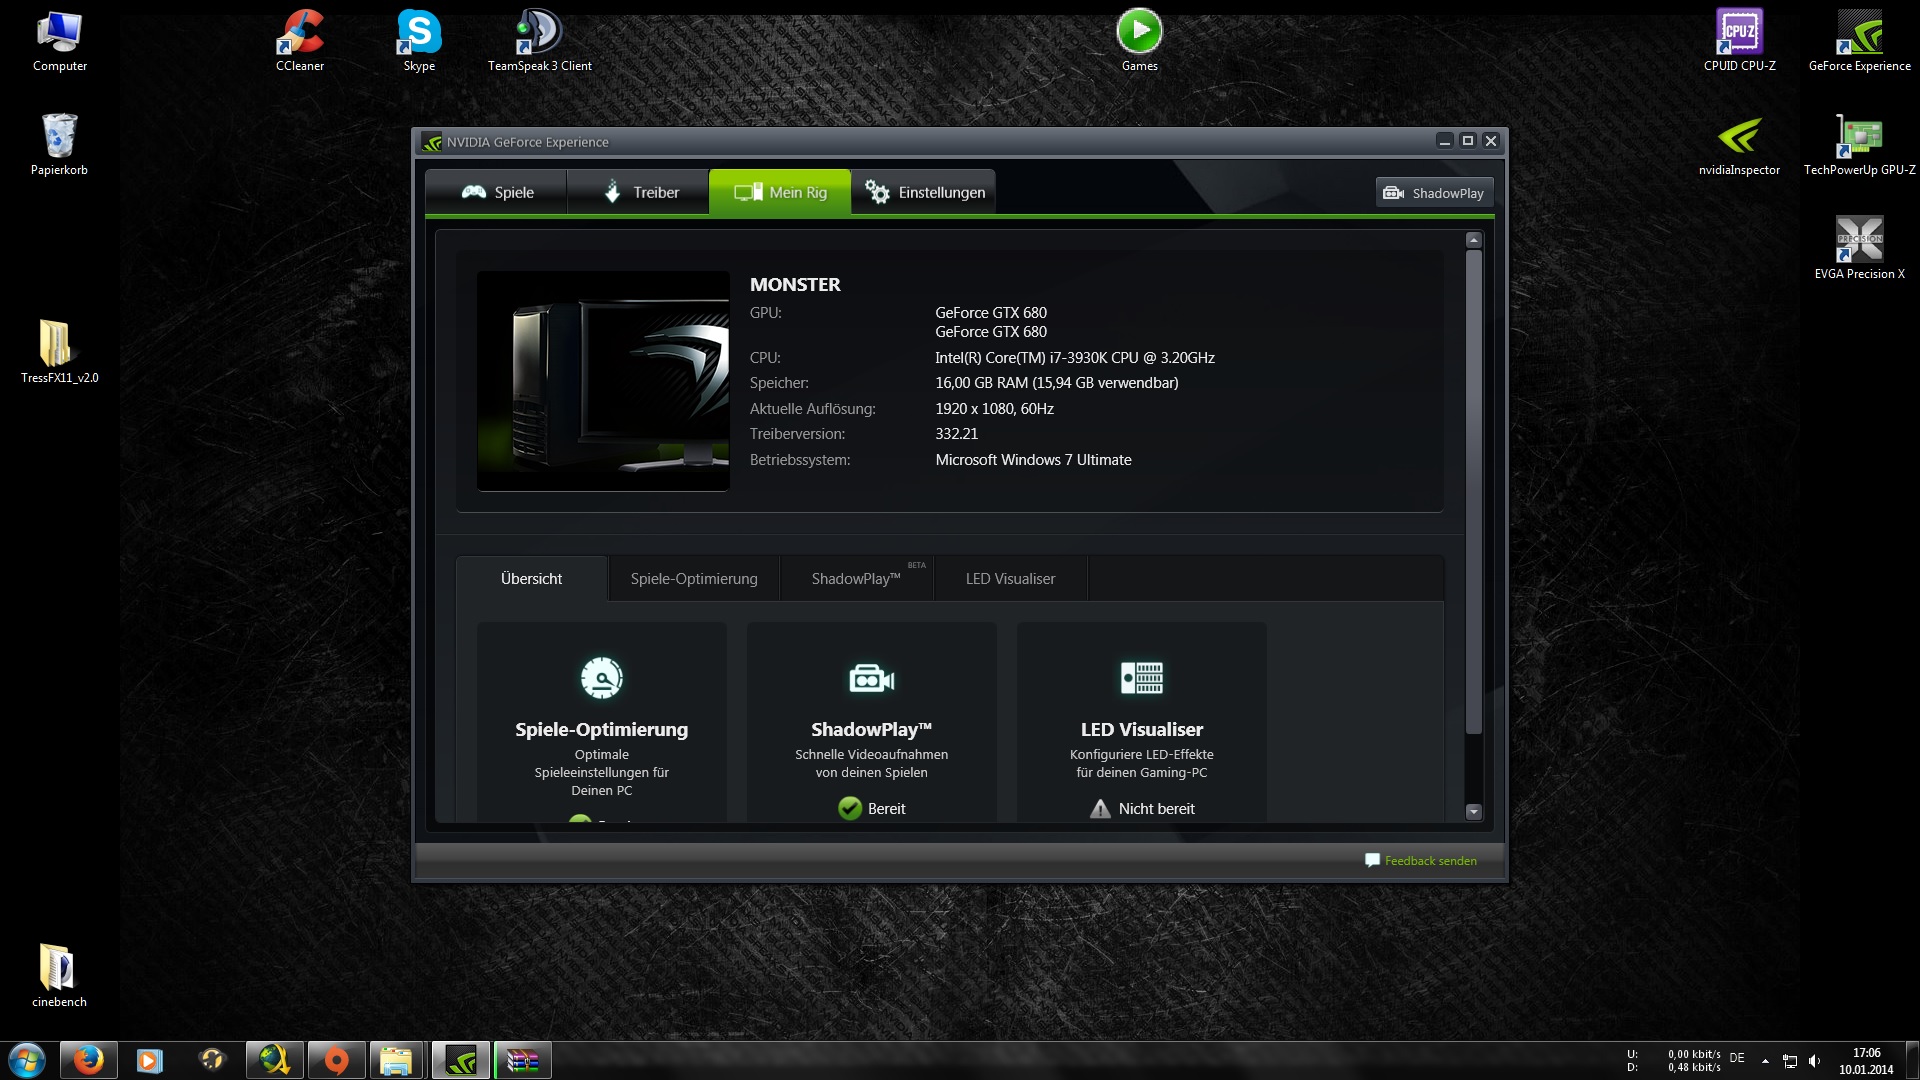Click the ShadowPlay camera icon tile
The image size is (1920, 1080).
click(871, 678)
